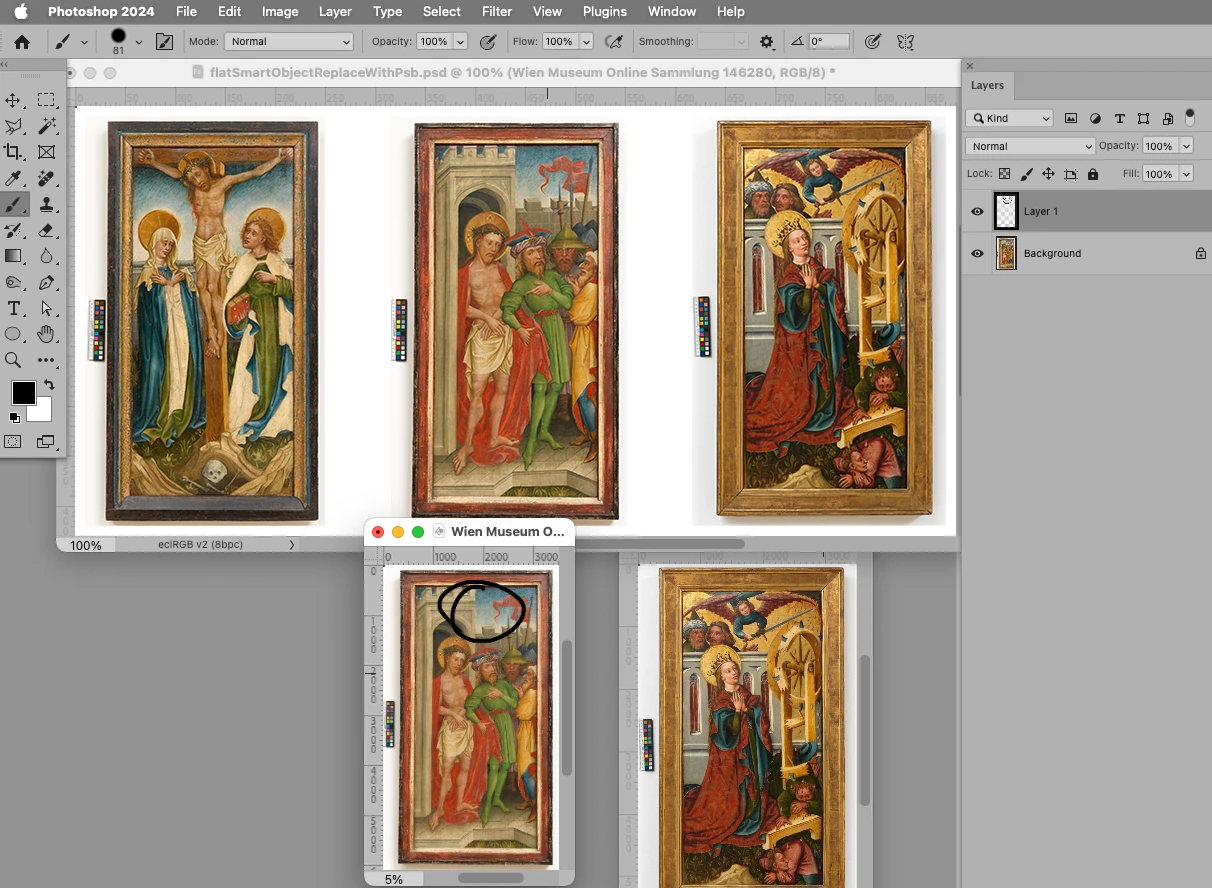The height and width of the screenshot is (888, 1212).
Task: Select the Path Selection tool
Action: [x=46, y=308]
